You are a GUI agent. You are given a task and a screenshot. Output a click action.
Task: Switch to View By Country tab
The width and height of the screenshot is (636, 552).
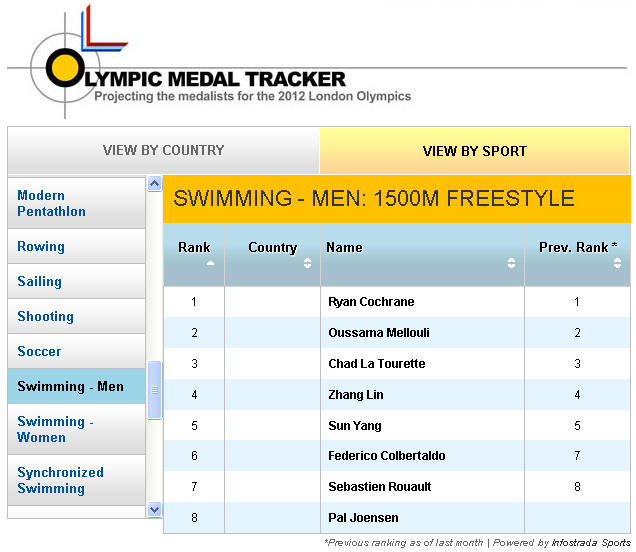click(163, 151)
